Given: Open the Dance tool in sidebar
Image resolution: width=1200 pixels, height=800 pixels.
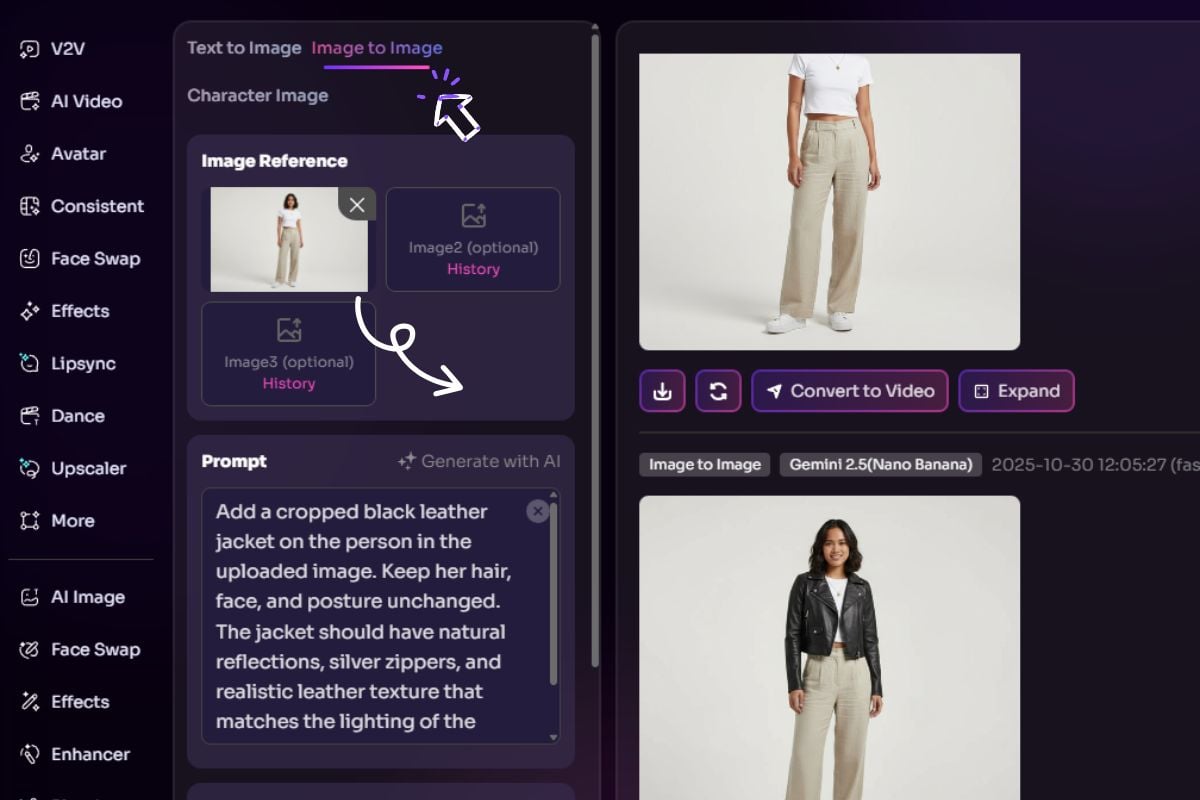Looking at the screenshot, I should [x=63, y=416].
